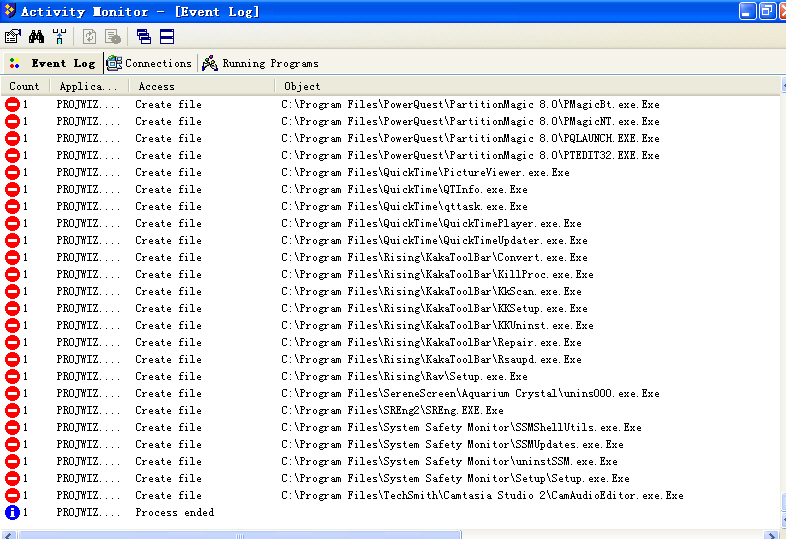The height and width of the screenshot is (539, 786).
Task: Click the binoculars find icon
Action: tap(36, 37)
